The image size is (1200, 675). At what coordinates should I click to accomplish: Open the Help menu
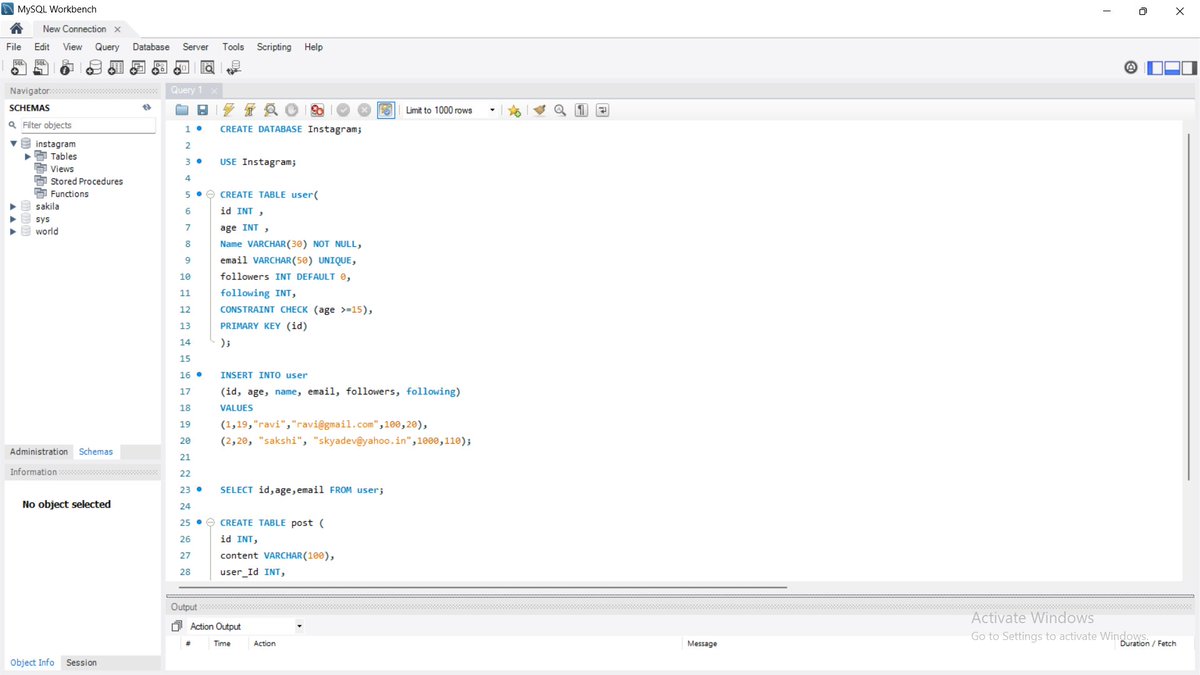pos(314,47)
